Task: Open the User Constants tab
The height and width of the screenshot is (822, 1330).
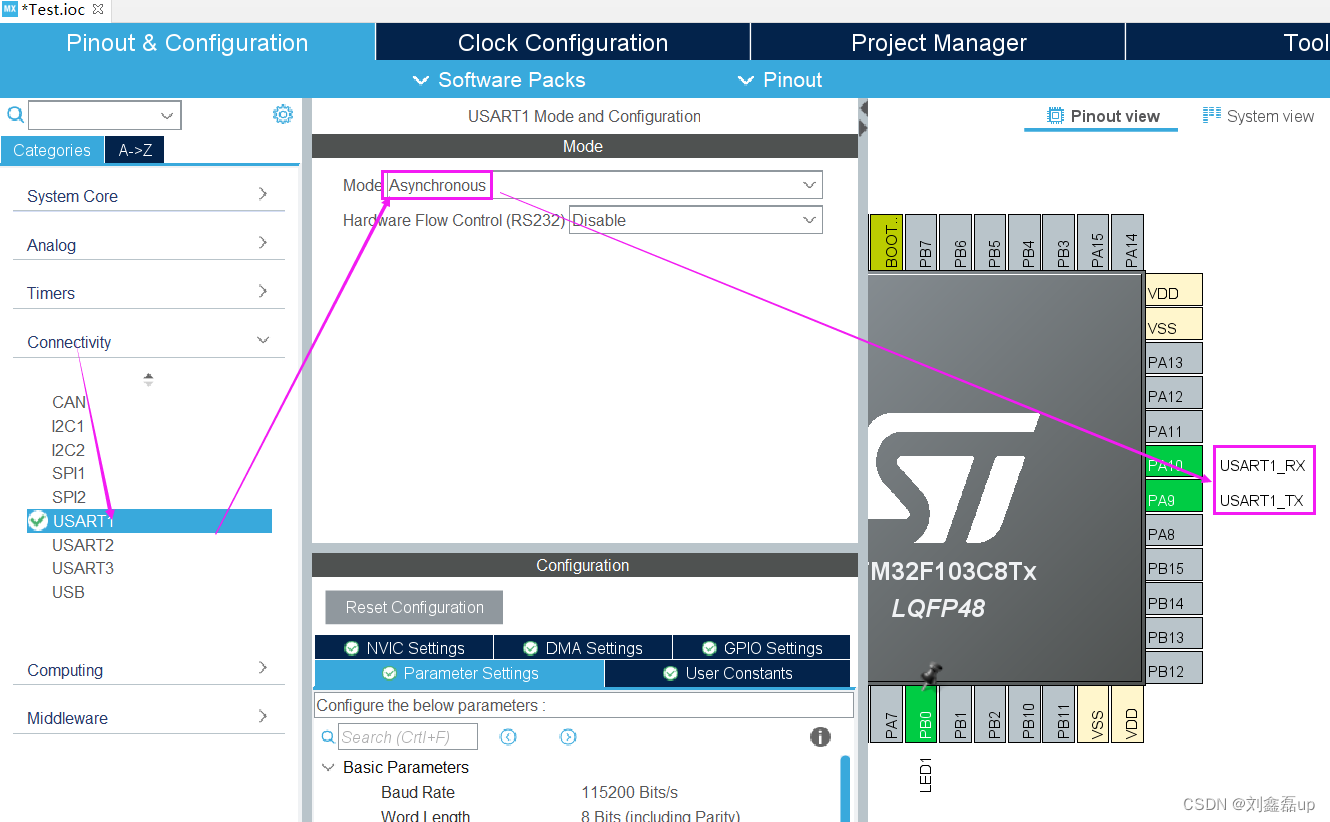Action: pos(727,673)
